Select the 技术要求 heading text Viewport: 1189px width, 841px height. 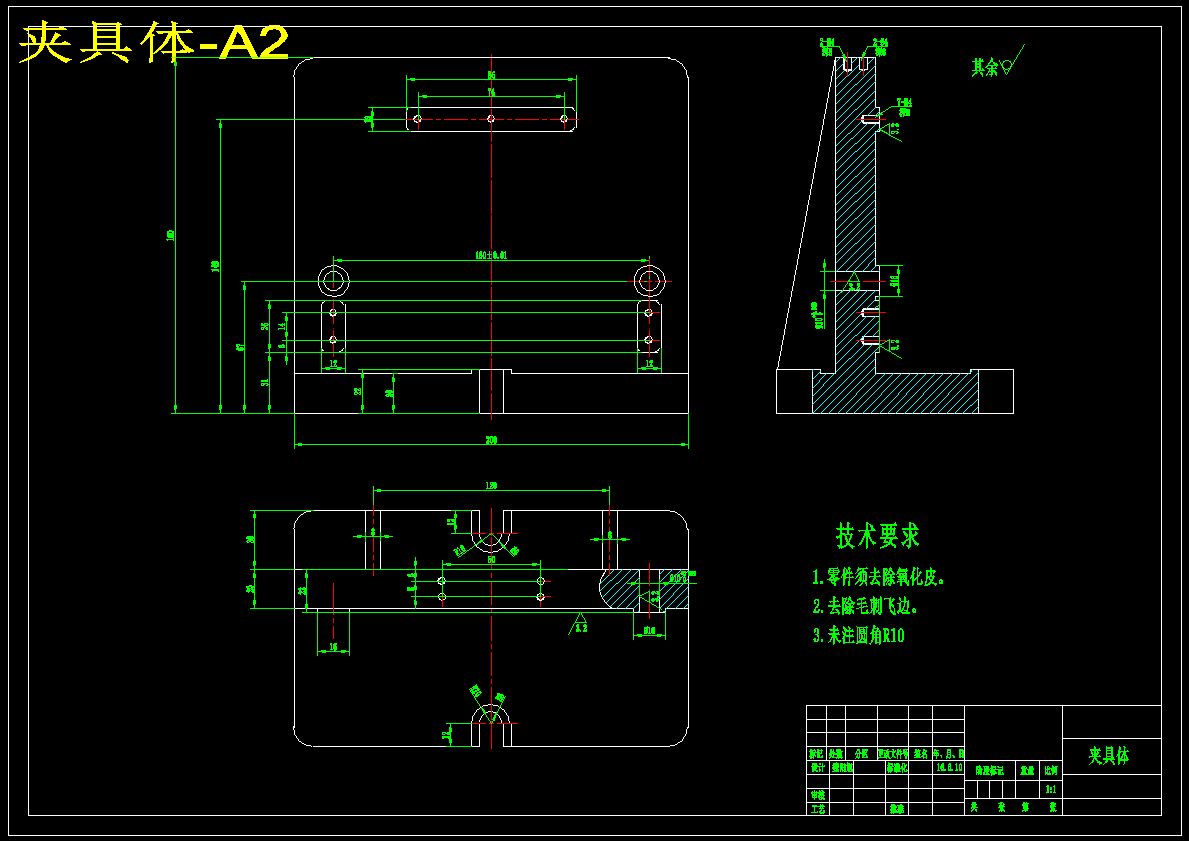coord(877,535)
